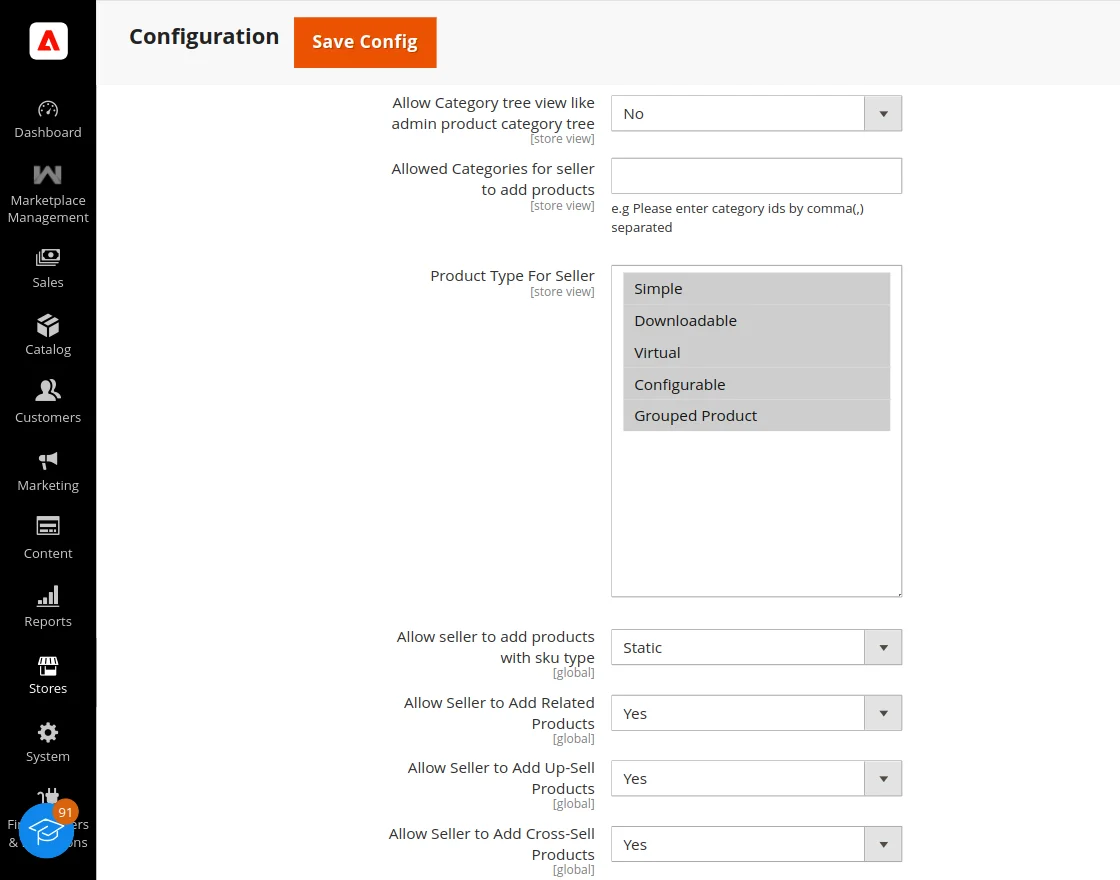
Task: Open the System gear icon
Action: coord(48,732)
